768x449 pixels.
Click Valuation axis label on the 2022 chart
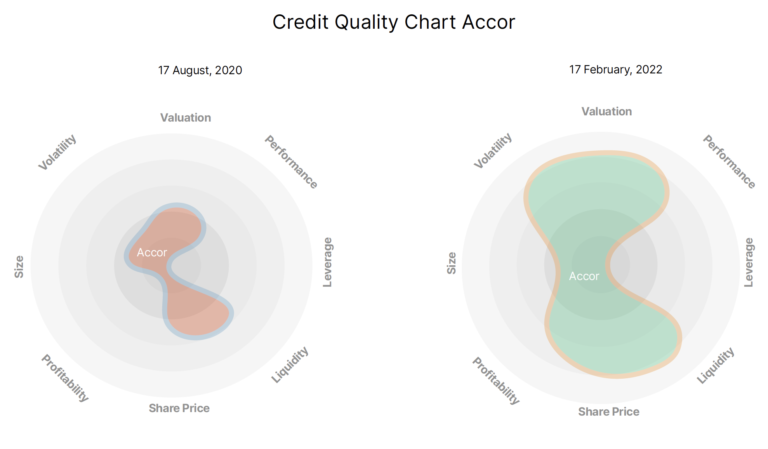coord(606,112)
